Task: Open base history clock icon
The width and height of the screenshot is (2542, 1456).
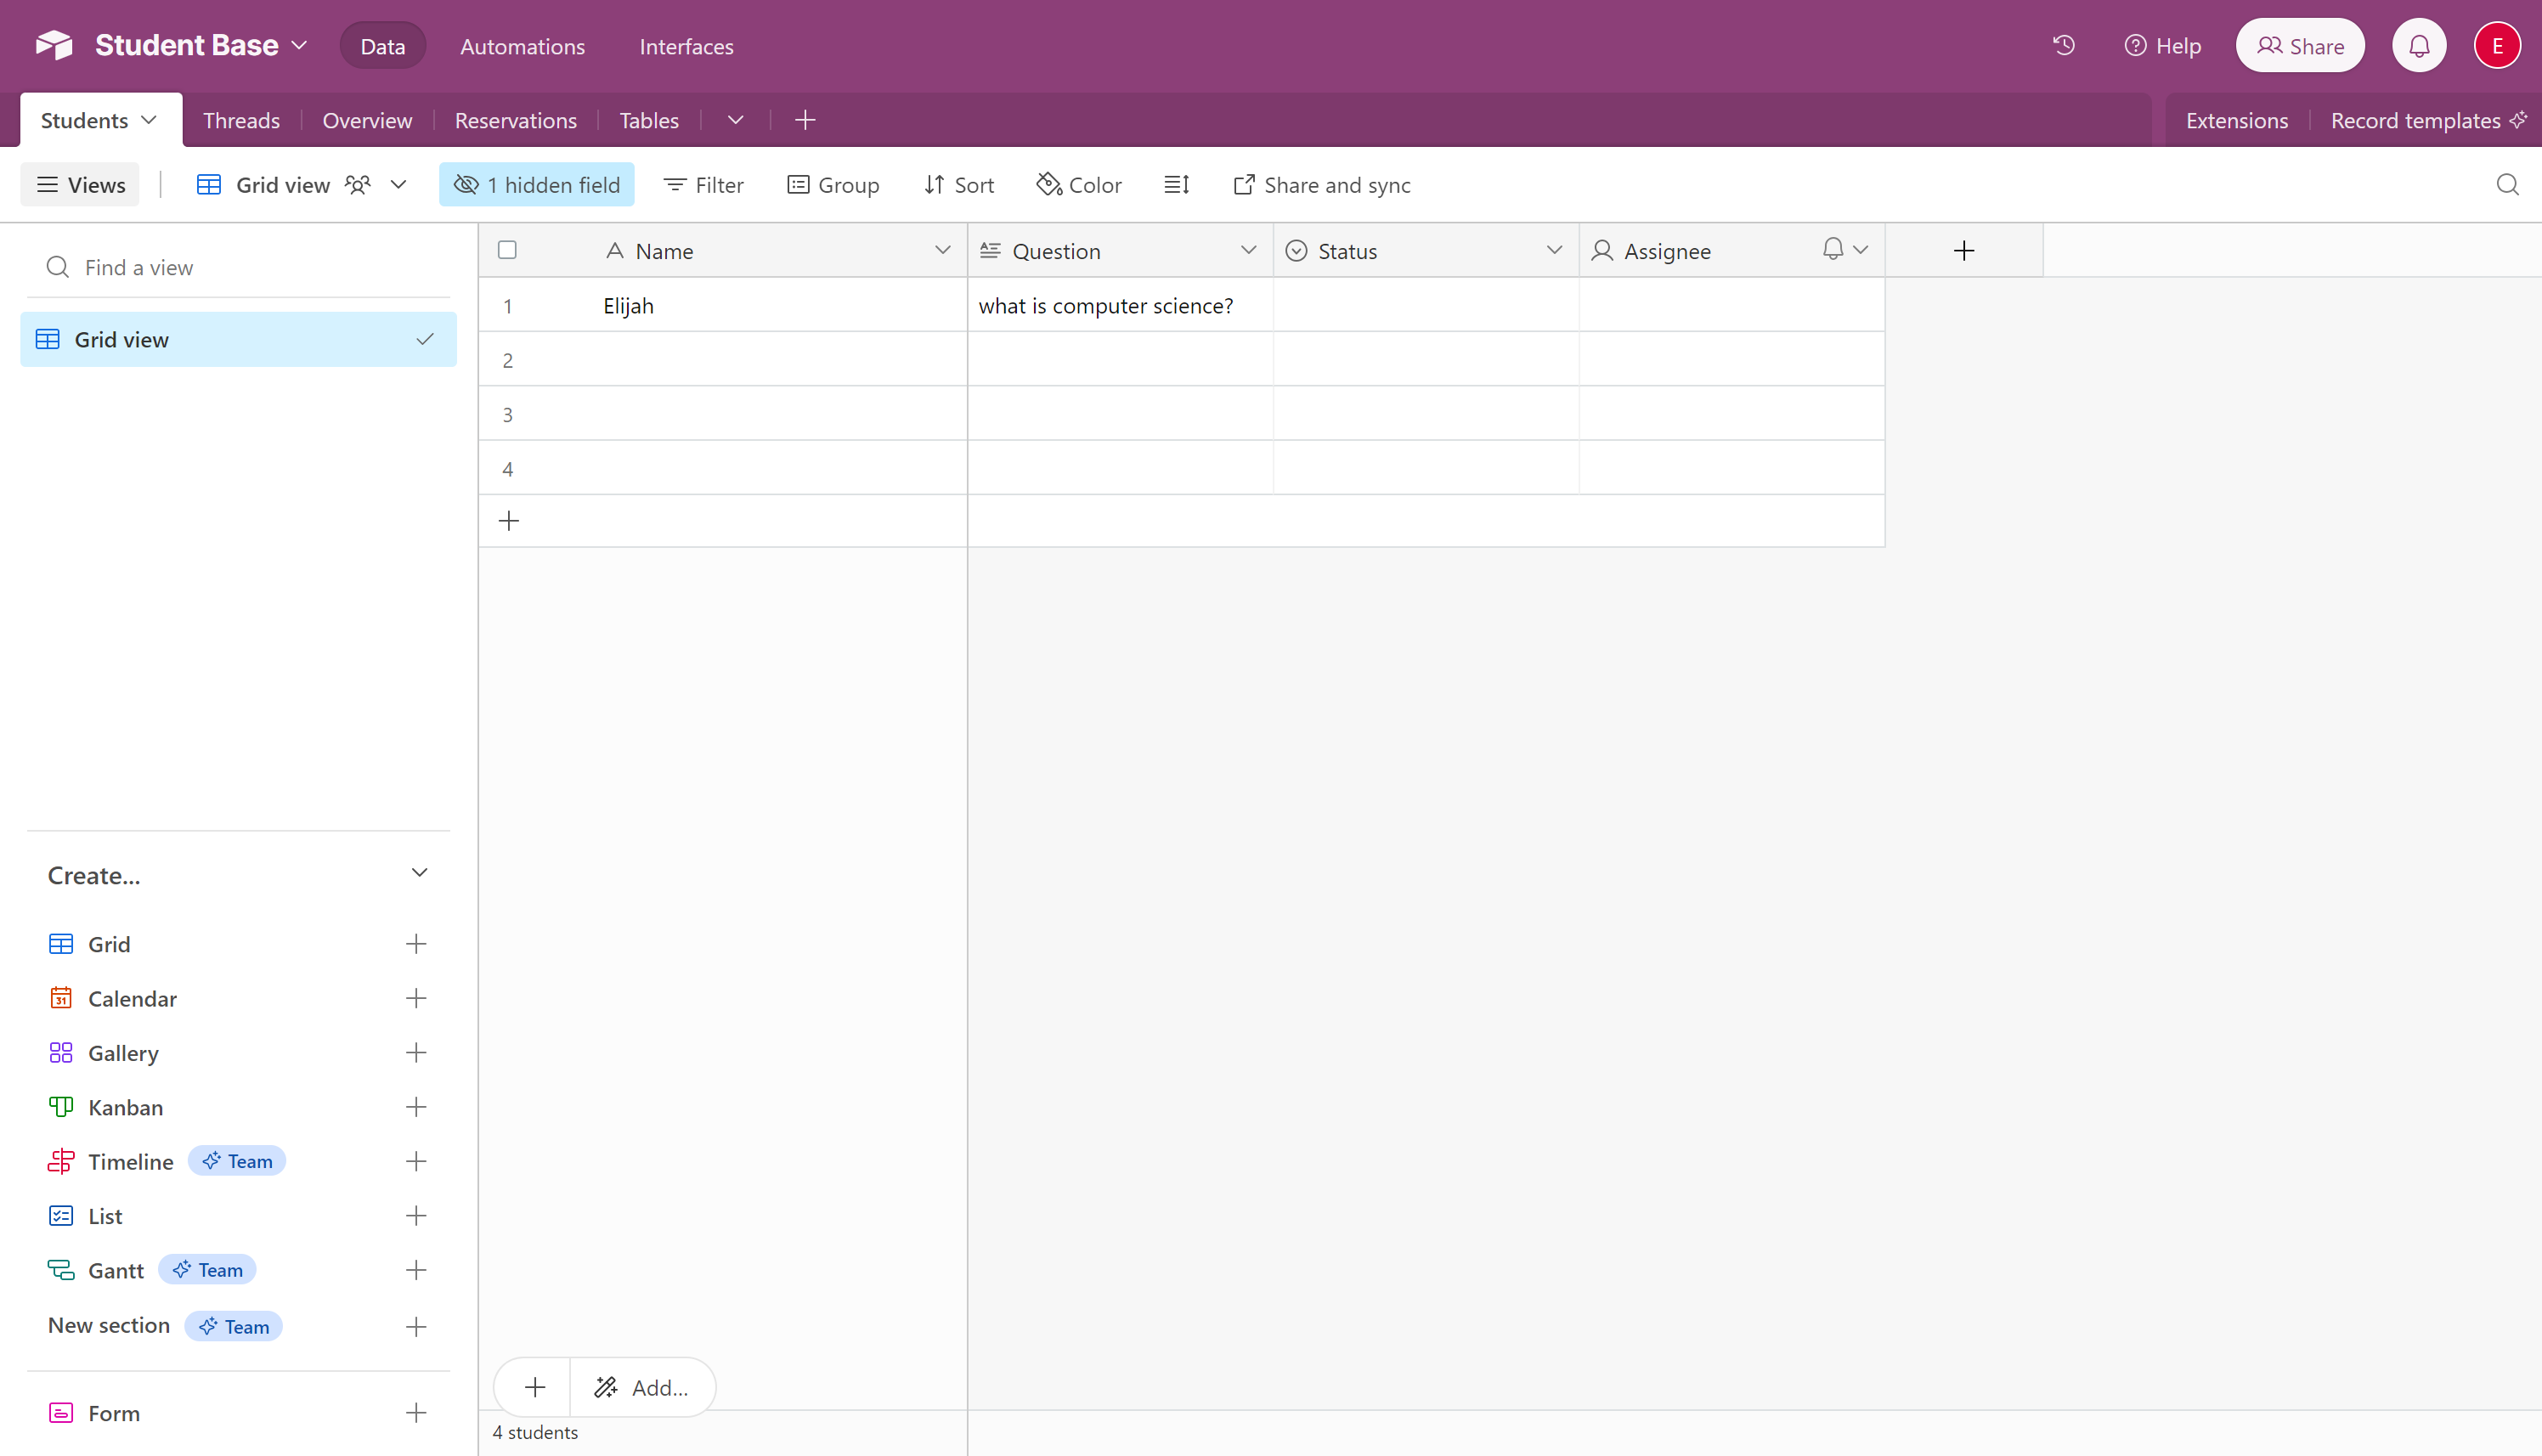Action: click(x=2064, y=46)
